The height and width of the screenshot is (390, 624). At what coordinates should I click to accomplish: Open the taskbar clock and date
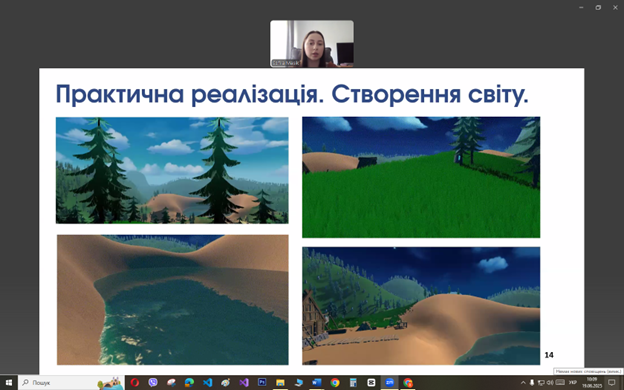592,383
